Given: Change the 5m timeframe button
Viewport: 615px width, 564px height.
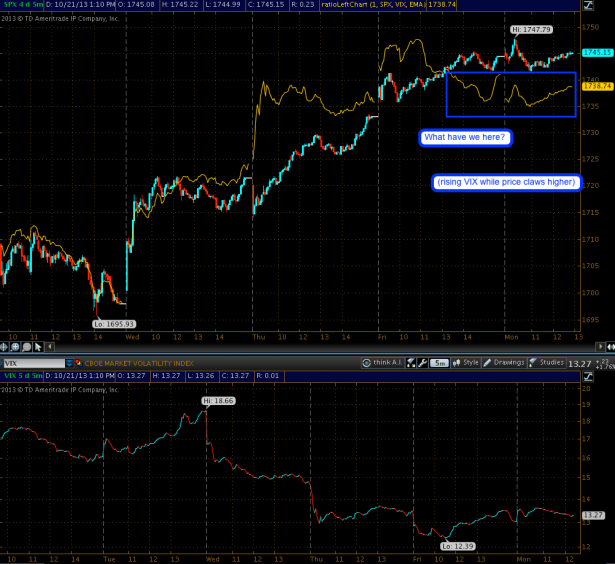Looking at the screenshot, I should click(x=439, y=363).
